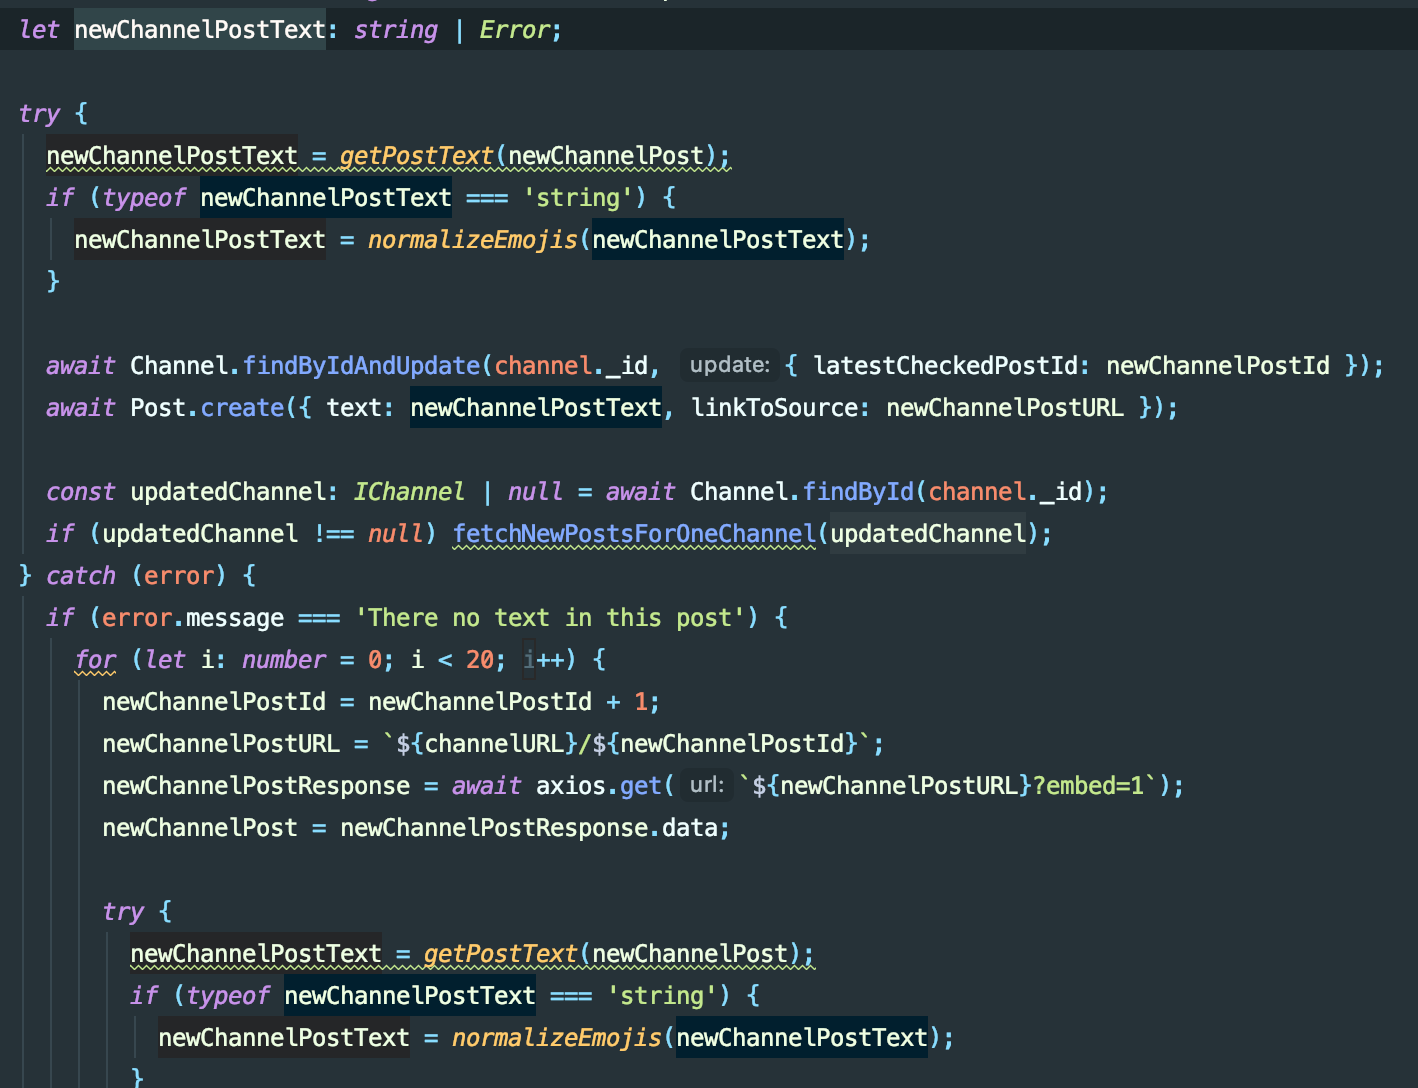Screen dimensions: 1418x1088
Task: Click error.message in the if condition
Action: tap(193, 617)
